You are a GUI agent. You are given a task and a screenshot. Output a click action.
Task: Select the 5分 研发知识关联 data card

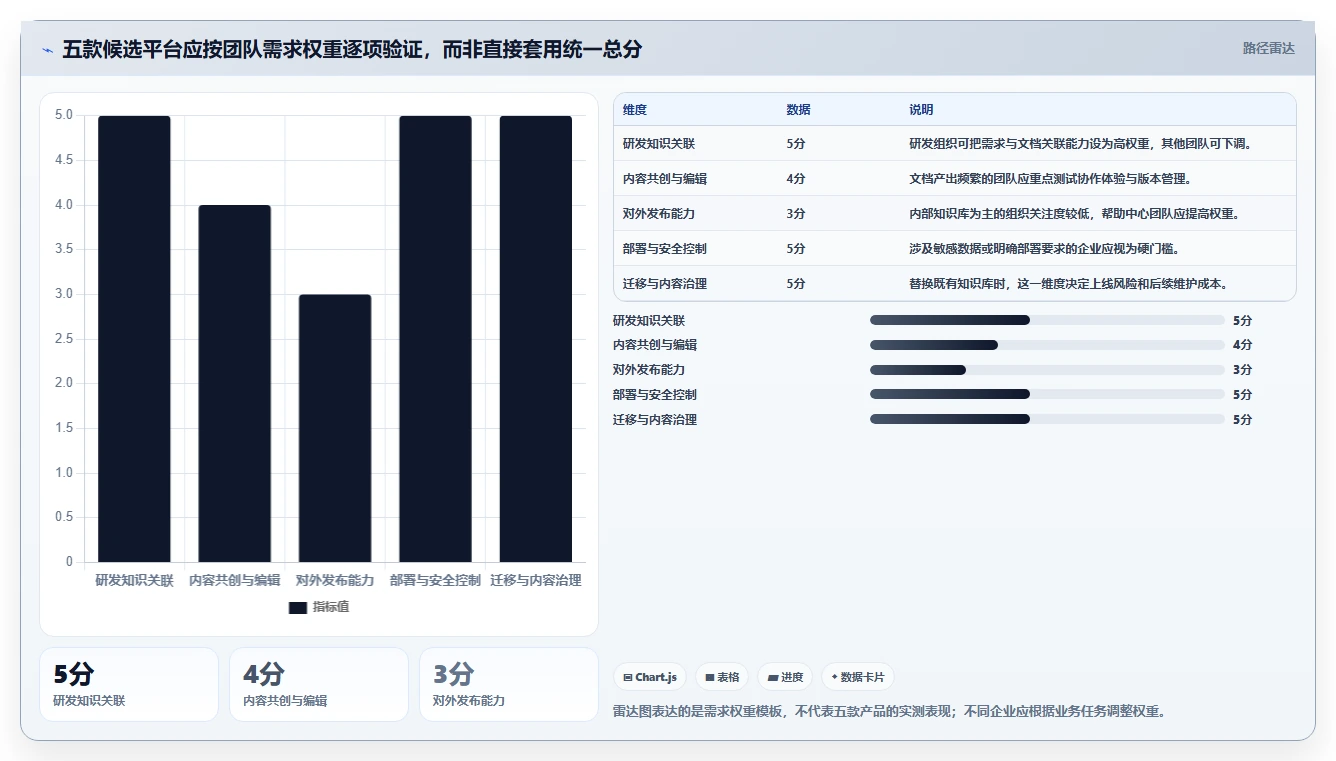click(129, 684)
